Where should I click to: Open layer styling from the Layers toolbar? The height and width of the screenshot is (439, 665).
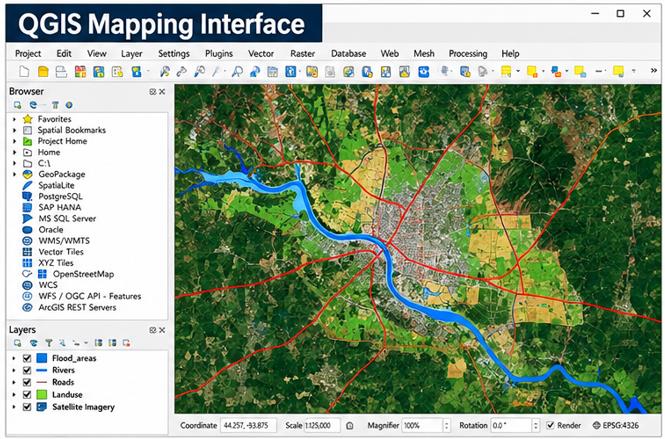[x=17, y=343]
